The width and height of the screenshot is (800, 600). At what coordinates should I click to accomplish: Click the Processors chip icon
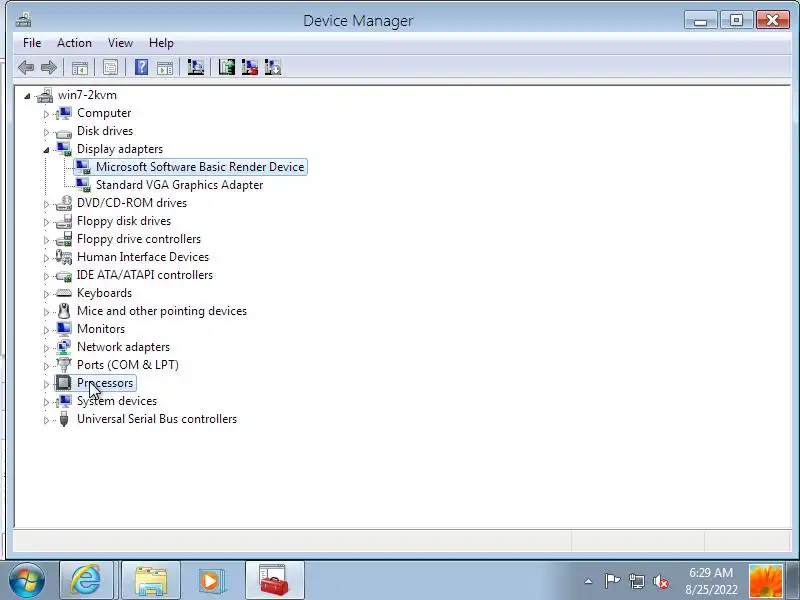point(64,383)
